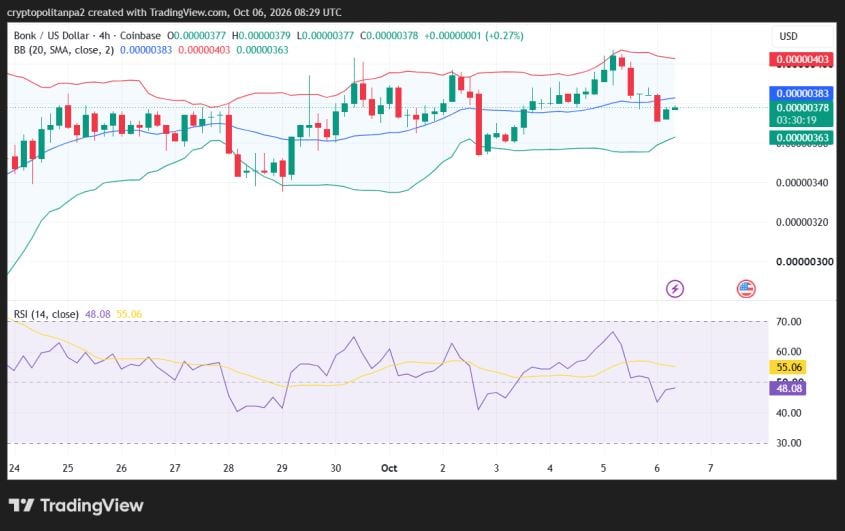
Task: Click the 0.00000300 price axis value
Action: pyautogui.click(x=805, y=261)
